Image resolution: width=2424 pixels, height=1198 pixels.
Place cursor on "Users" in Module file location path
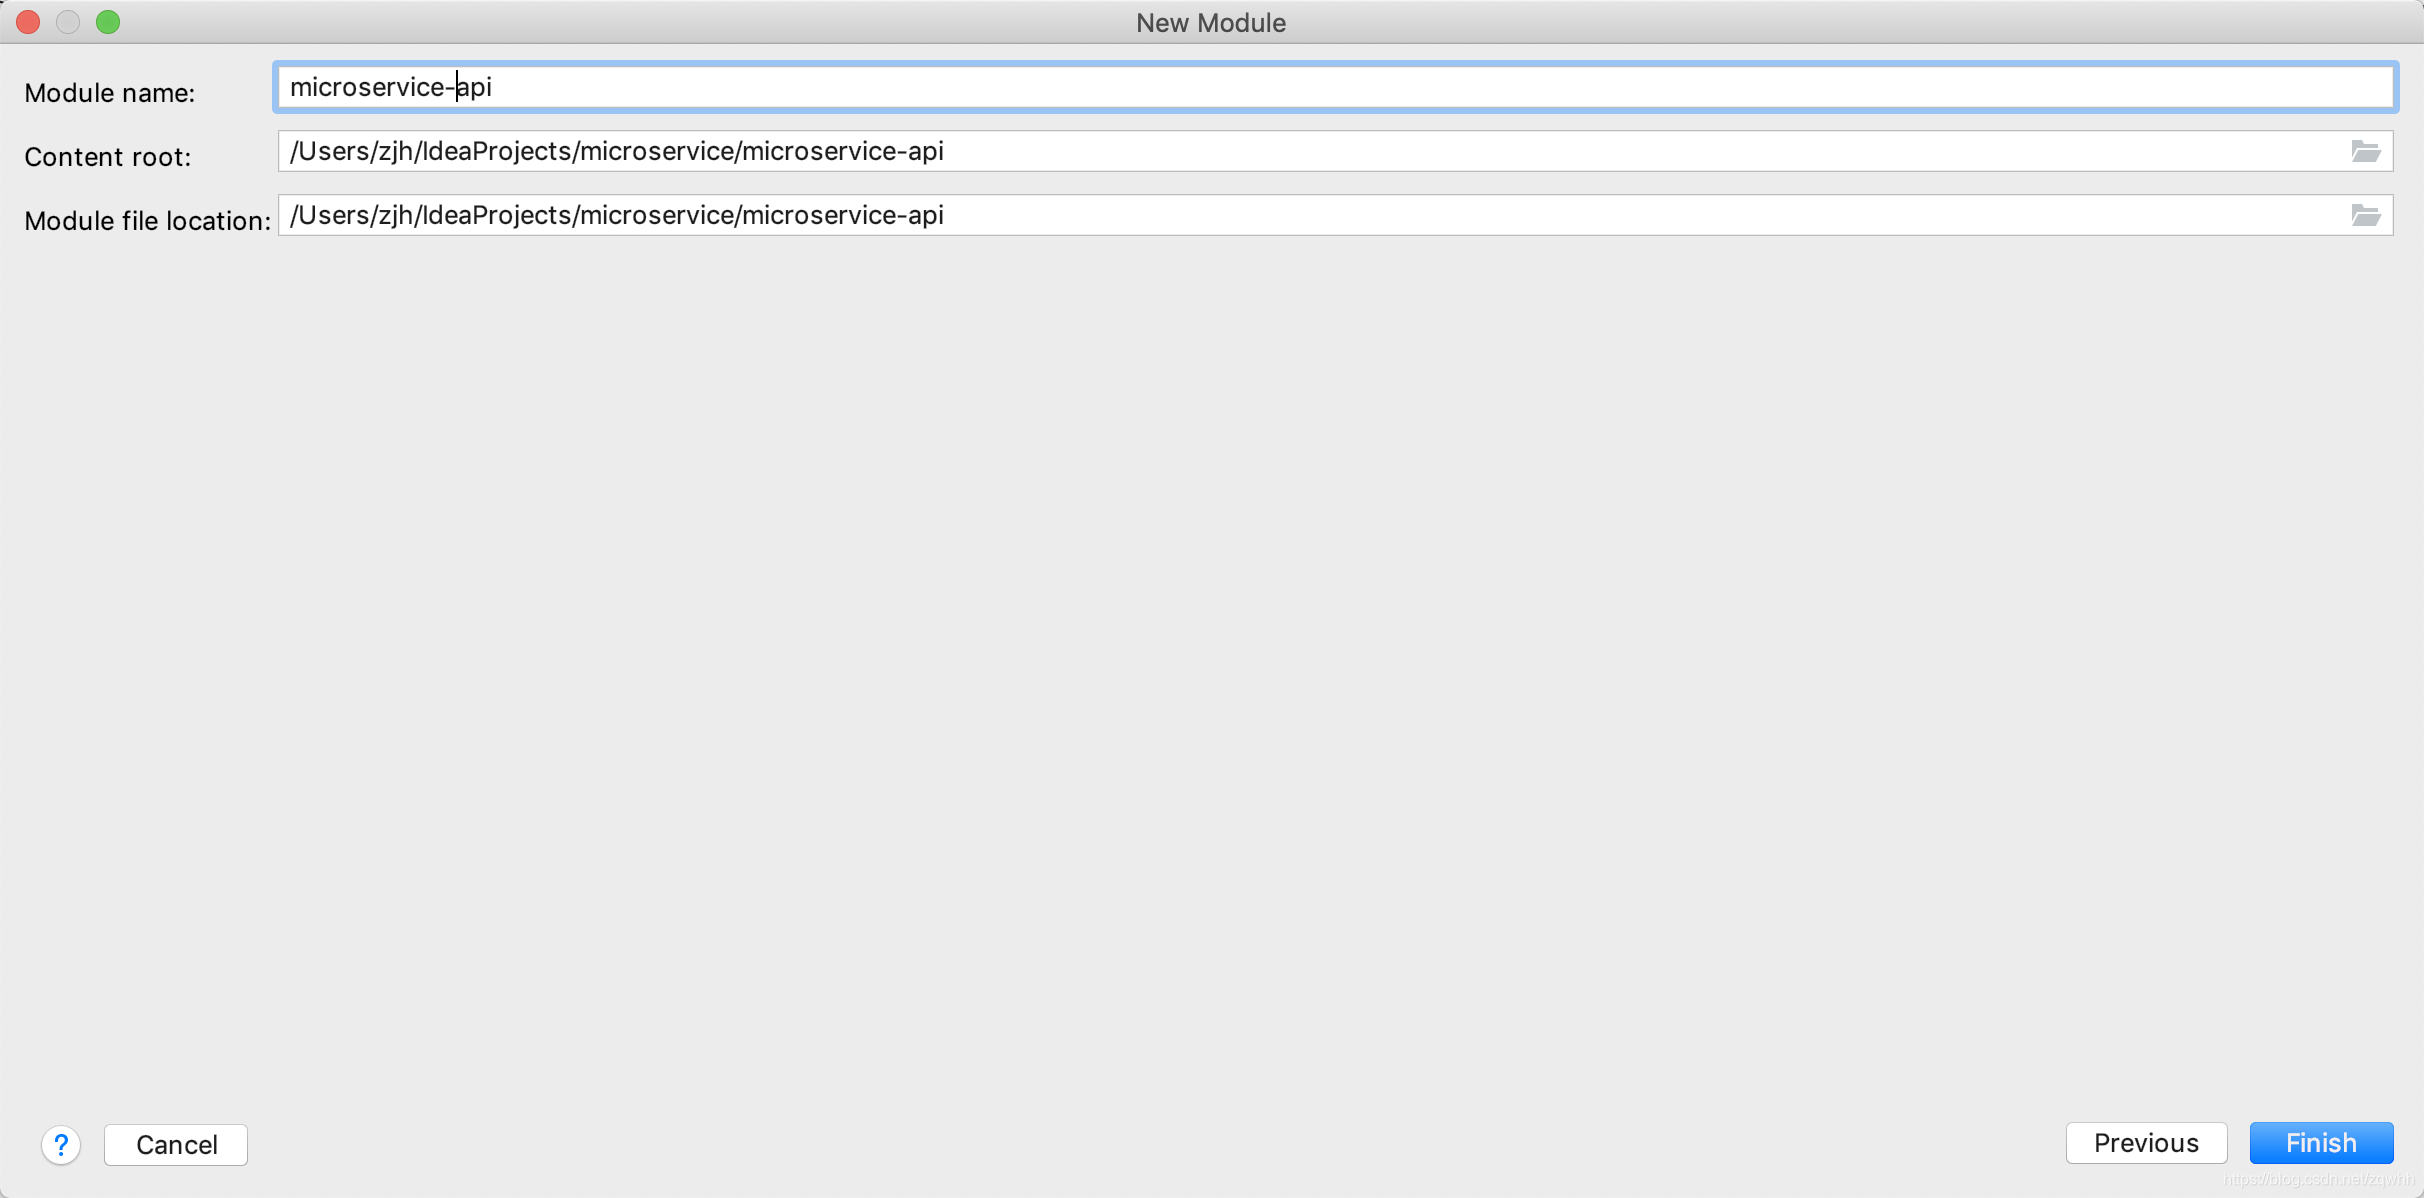(x=334, y=215)
